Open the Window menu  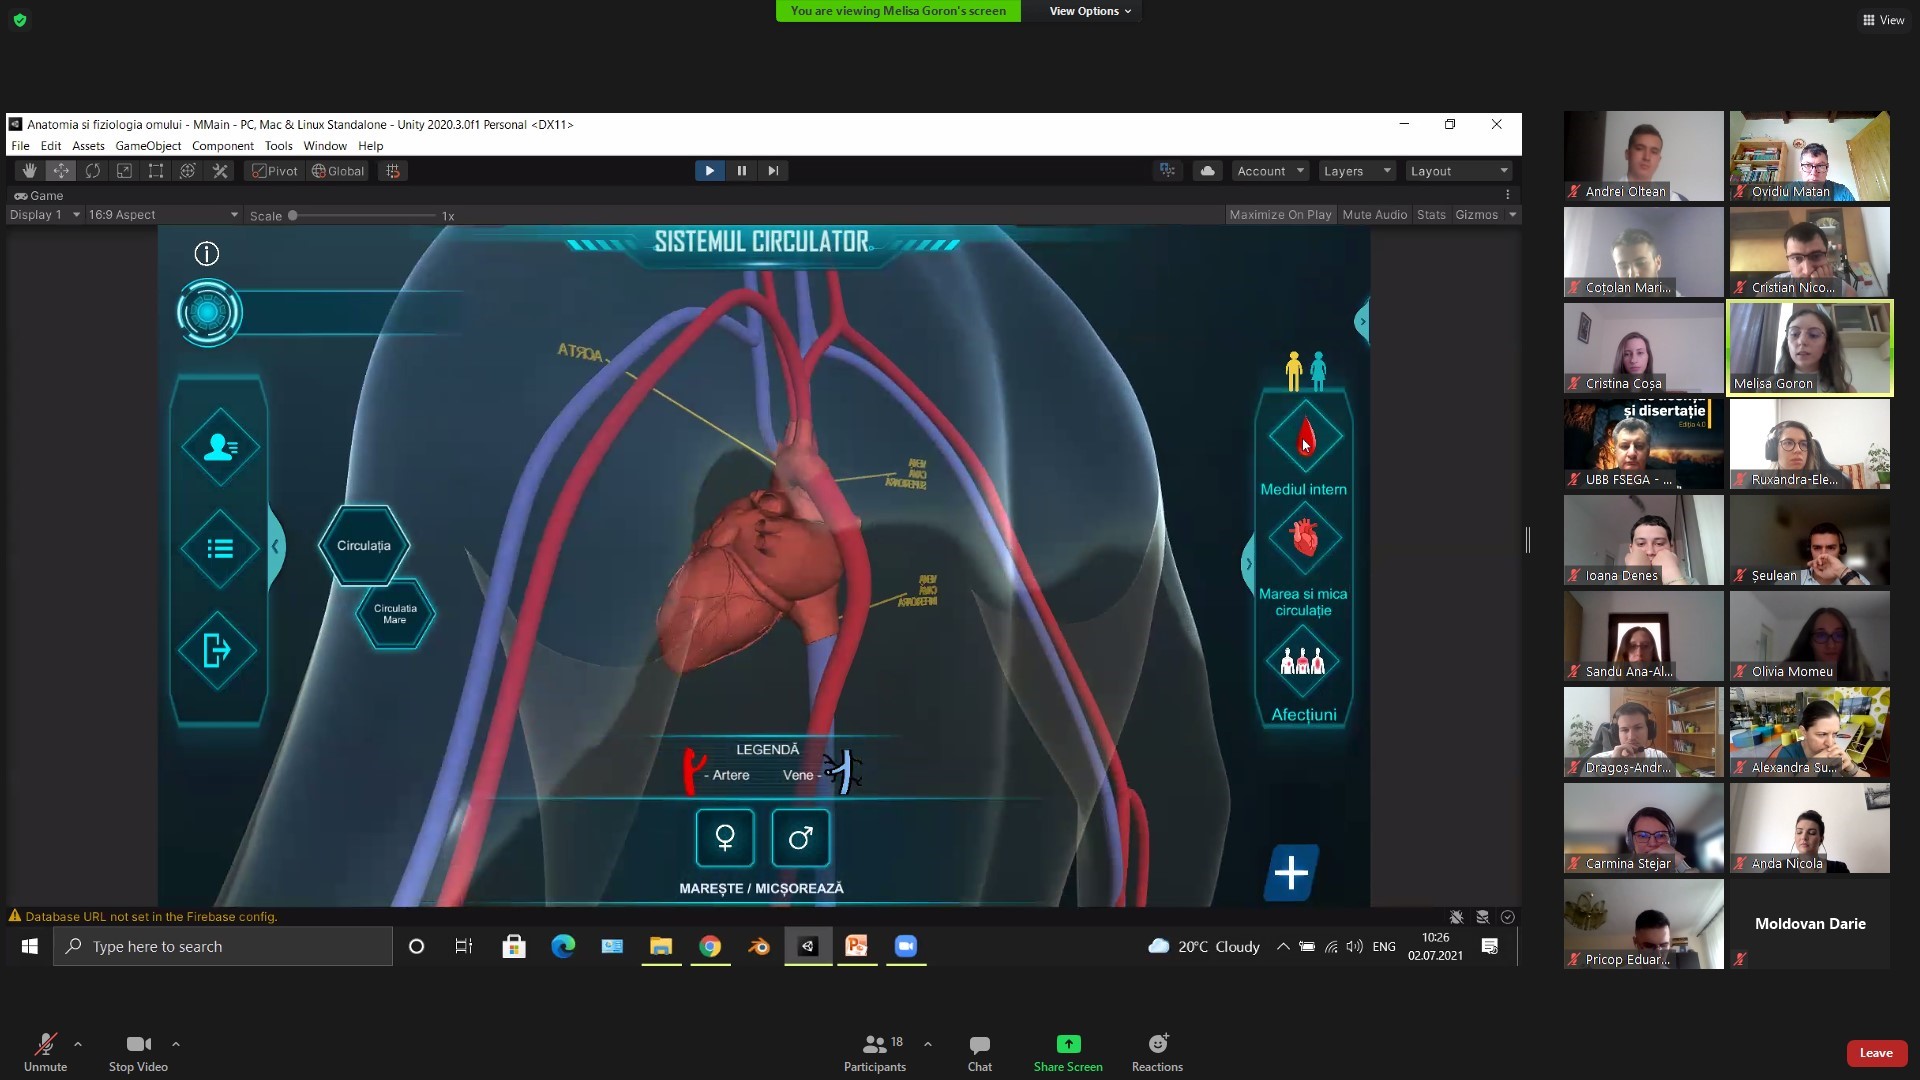tap(325, 146)
